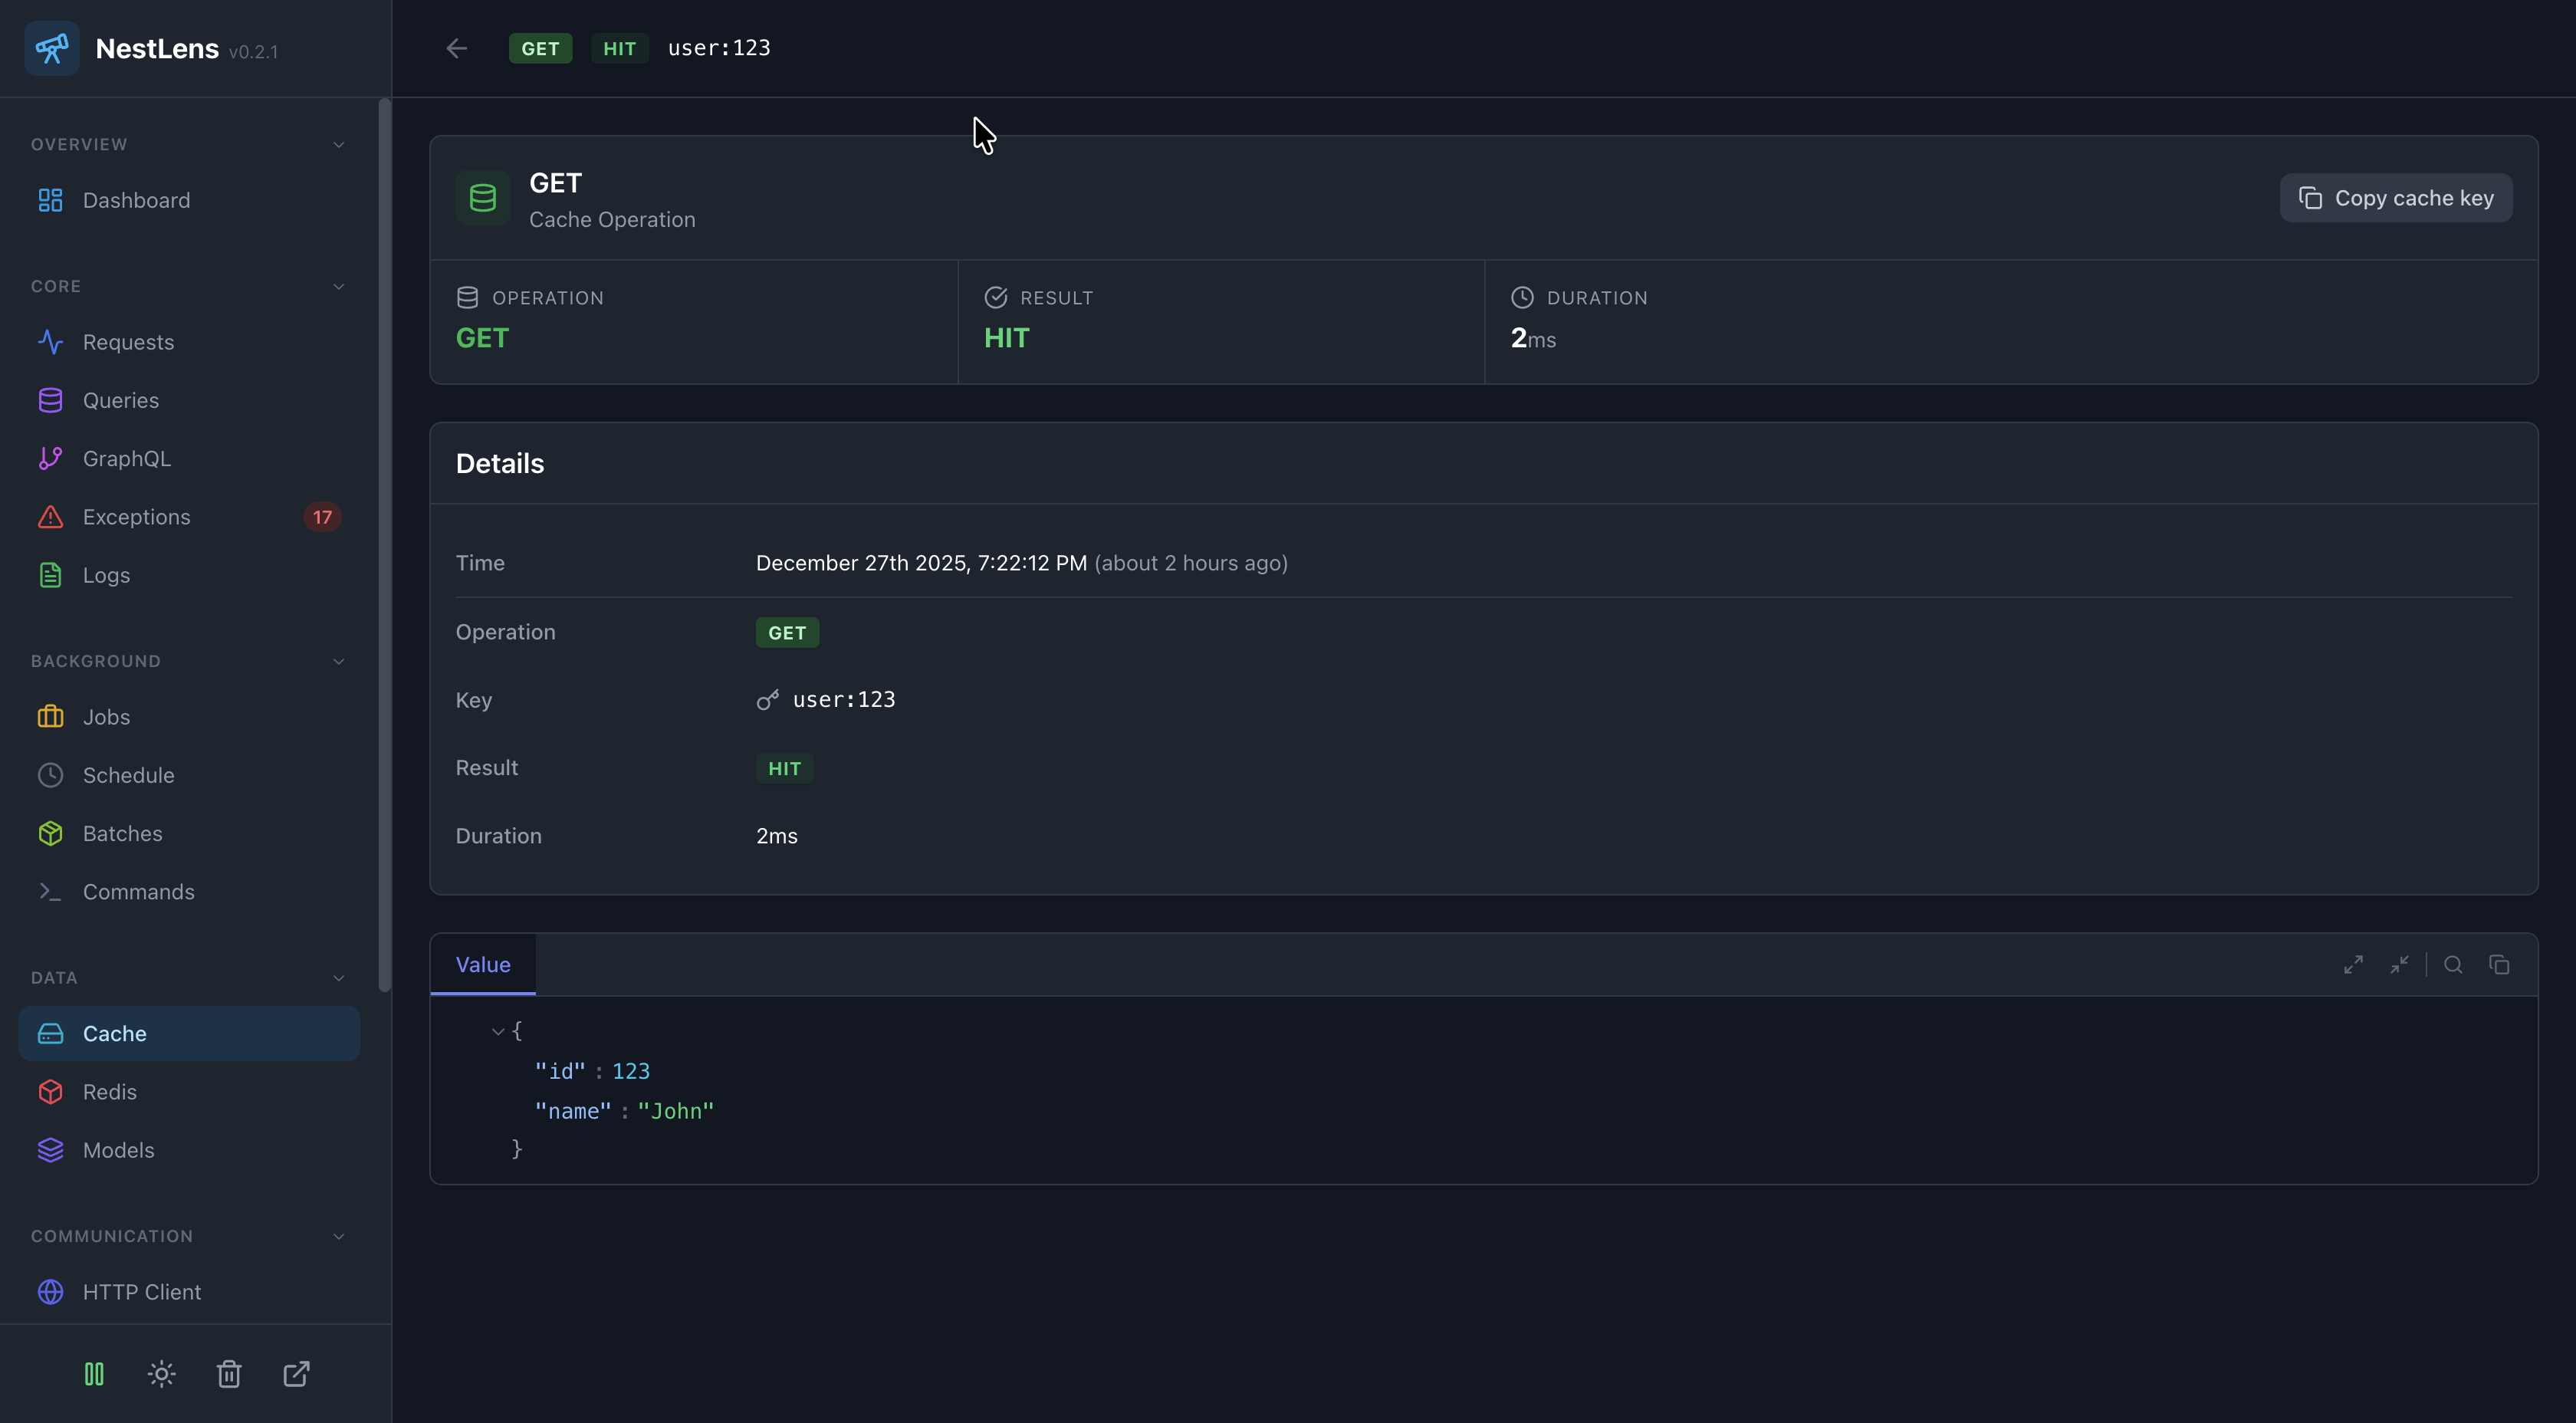2576x1423 pixels.
Task: Click the sidebar vertical scrollbar
Action: pos(384,545)
